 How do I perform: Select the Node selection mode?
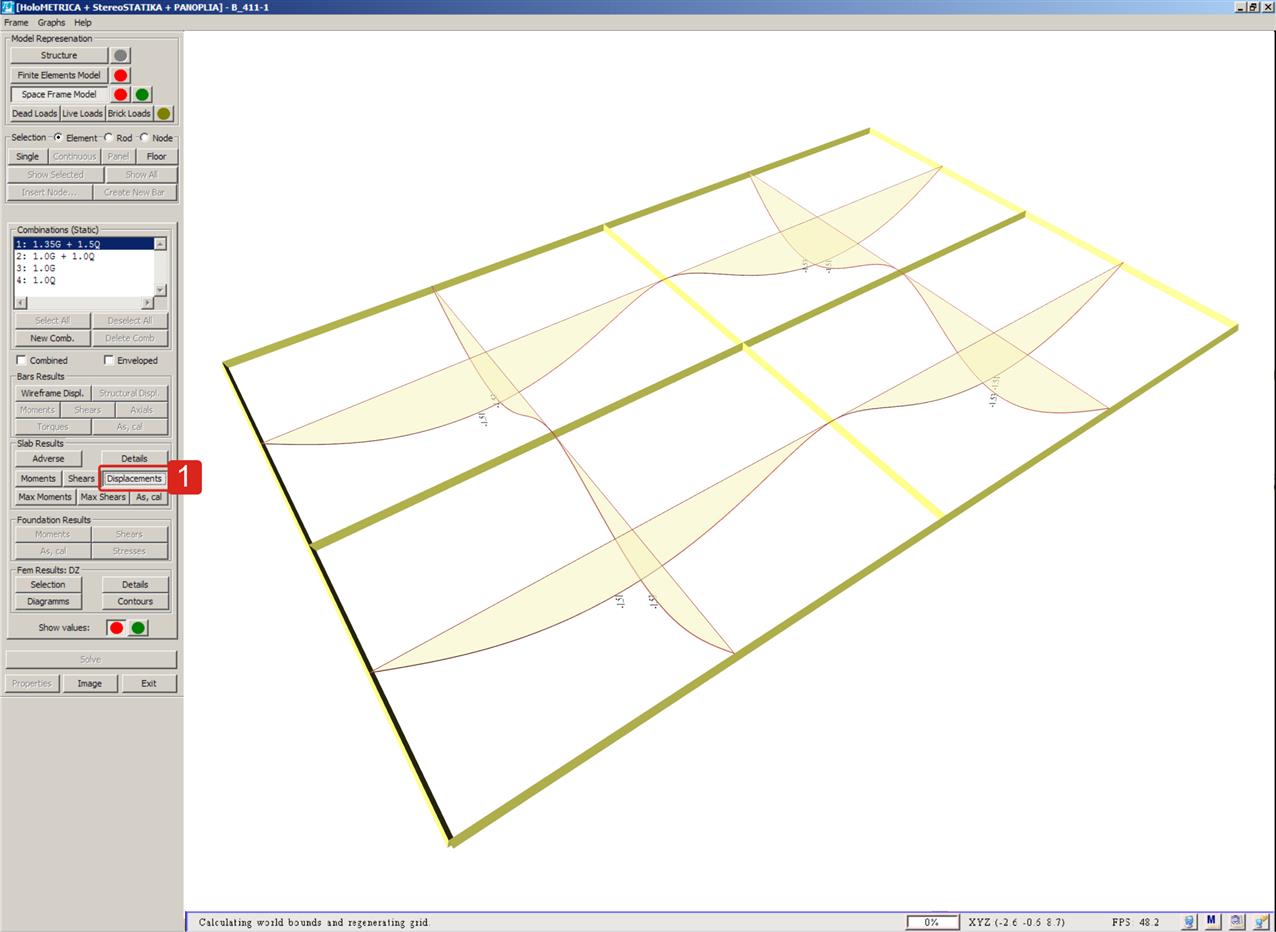pyautogui.click(x=144, y=138)
